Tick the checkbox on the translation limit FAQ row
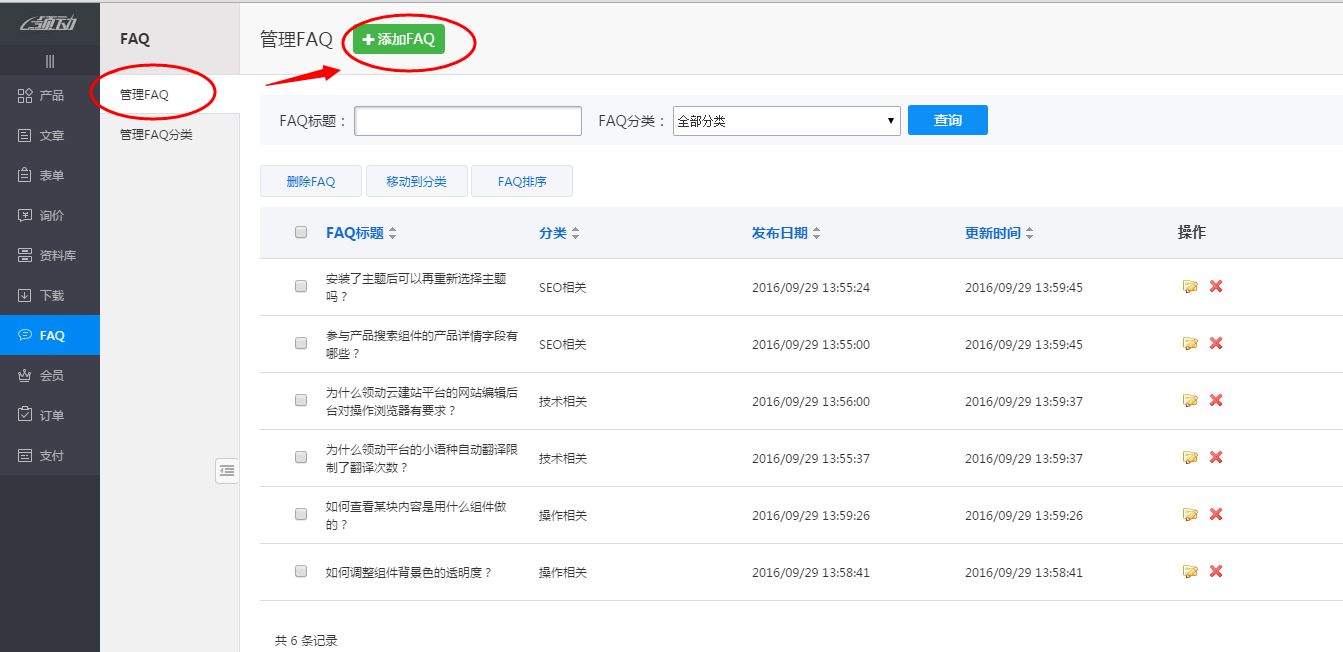This screenshot has width=1343, height=652. click(299, 457)
